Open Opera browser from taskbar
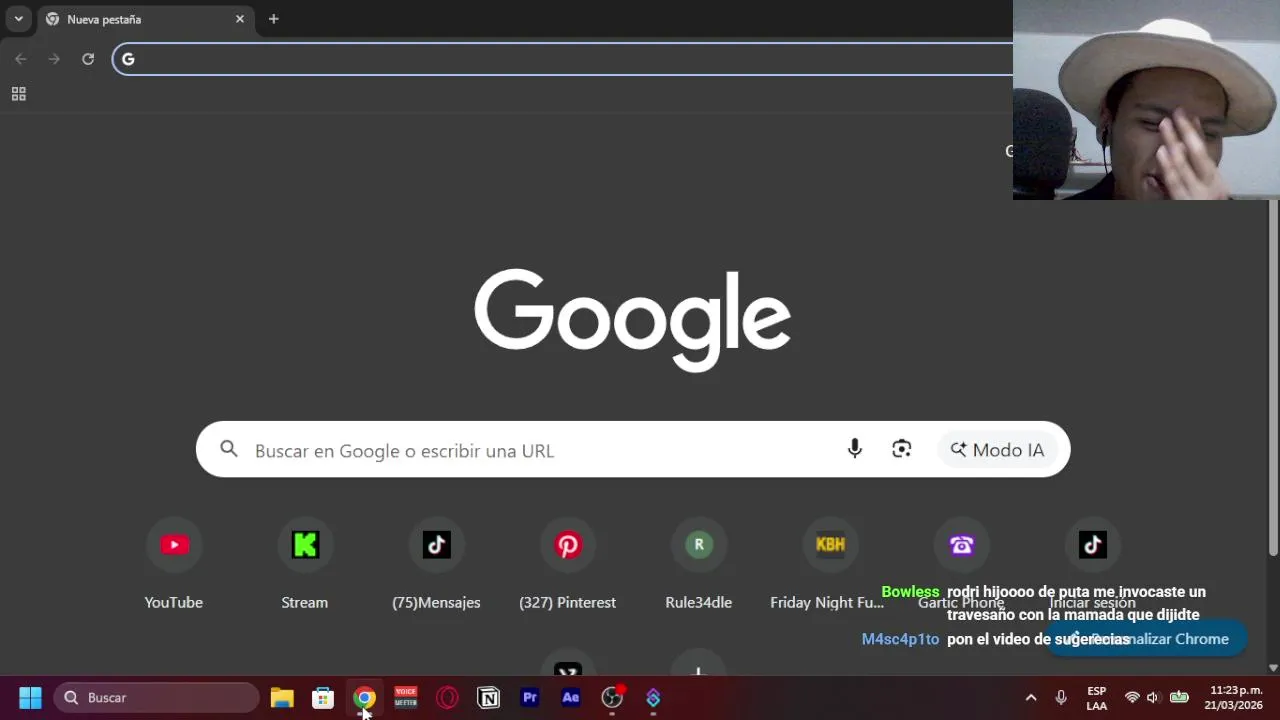Viewport: 1280px width, 720px height. coord(447,697)
